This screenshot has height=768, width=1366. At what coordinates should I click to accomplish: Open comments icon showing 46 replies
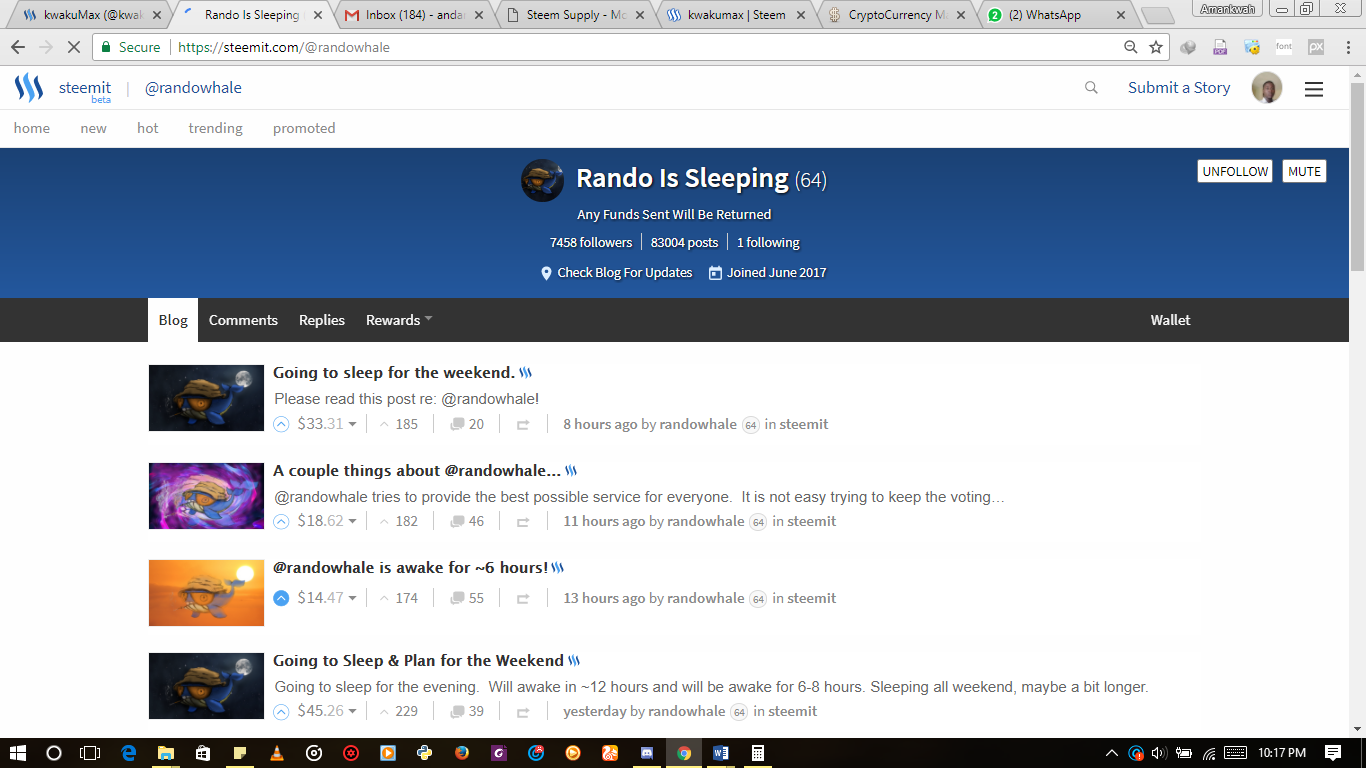[x=467, y=521]
